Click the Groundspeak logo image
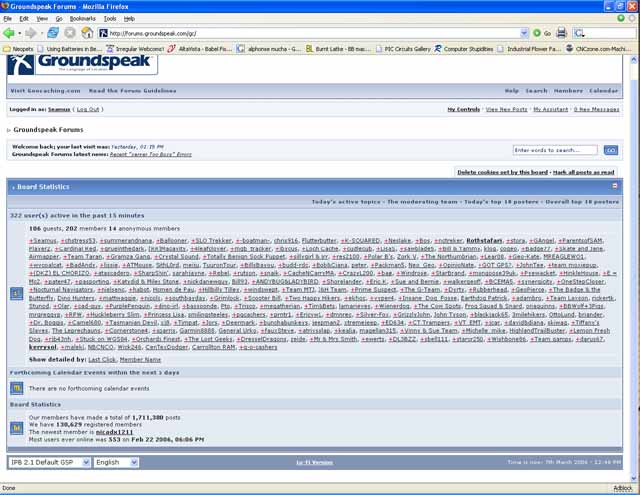The width and height of the screenshot is (640, 495). [82, 64]
